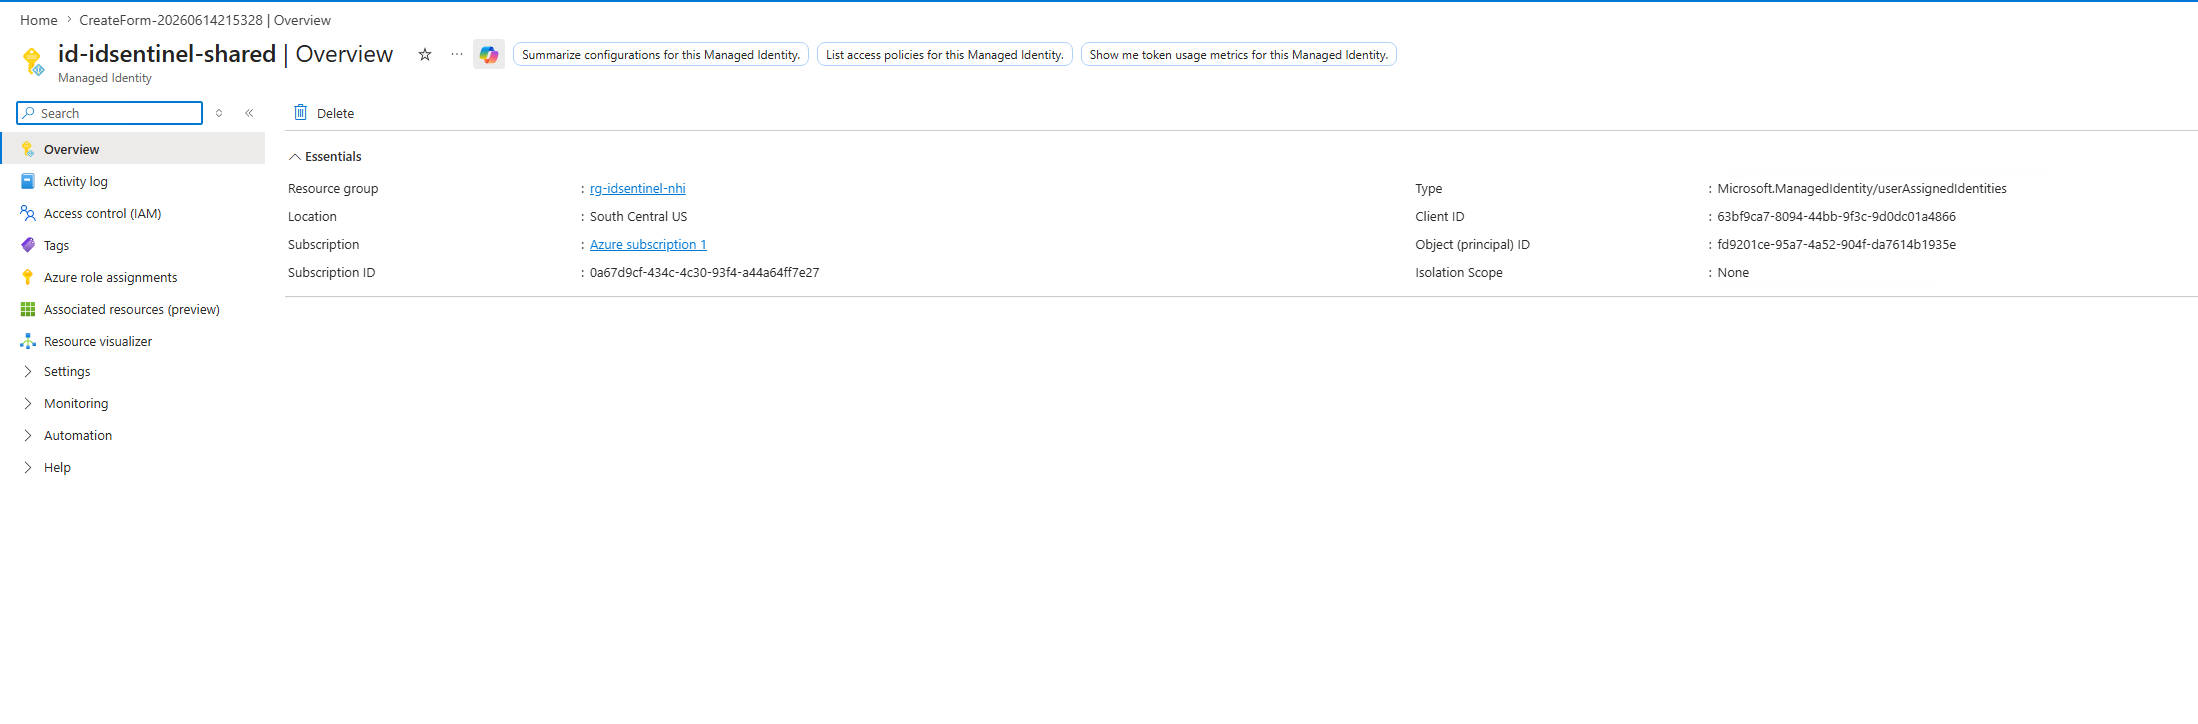The width and height of the screenshot is (2198, 724).
Task: Click Summarize configurations for this Managed Identity
Action: (x=661, y=54)
